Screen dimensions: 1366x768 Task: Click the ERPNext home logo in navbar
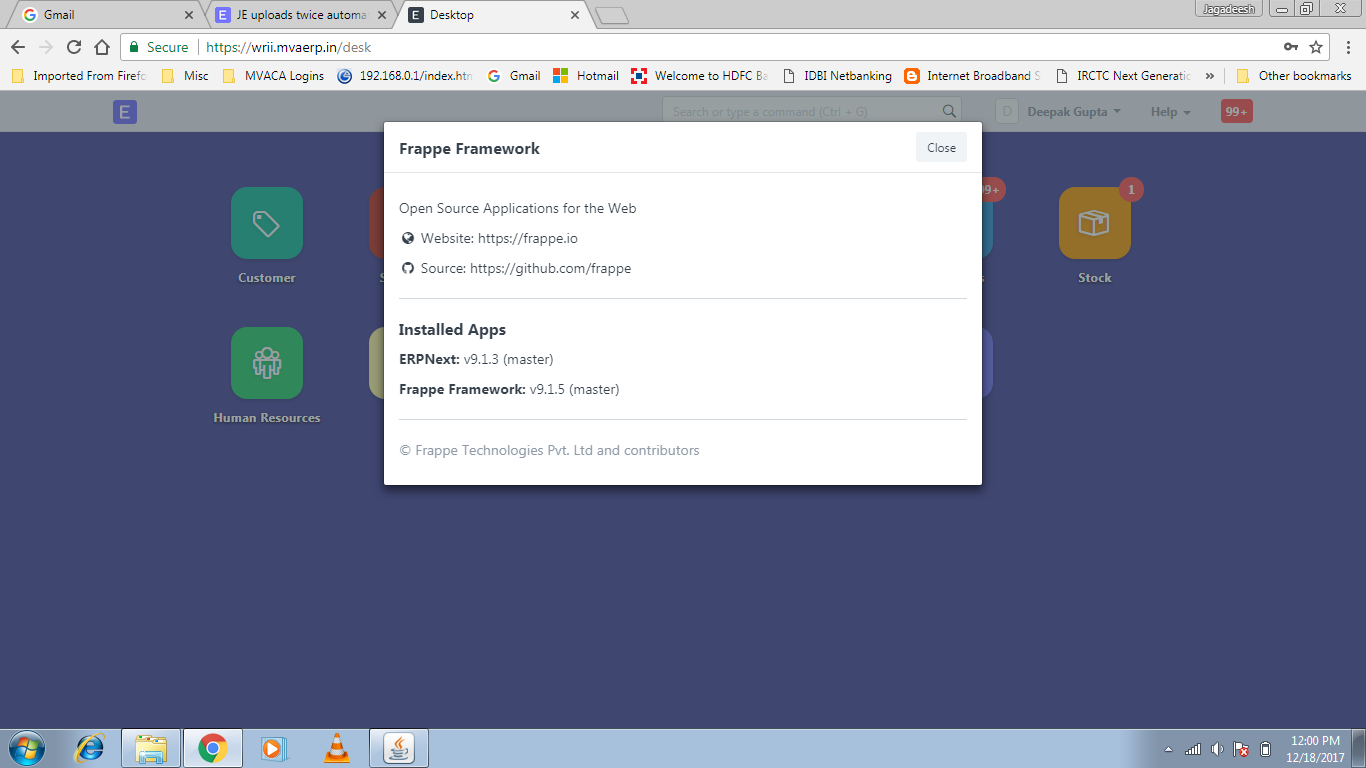point(125,112)
